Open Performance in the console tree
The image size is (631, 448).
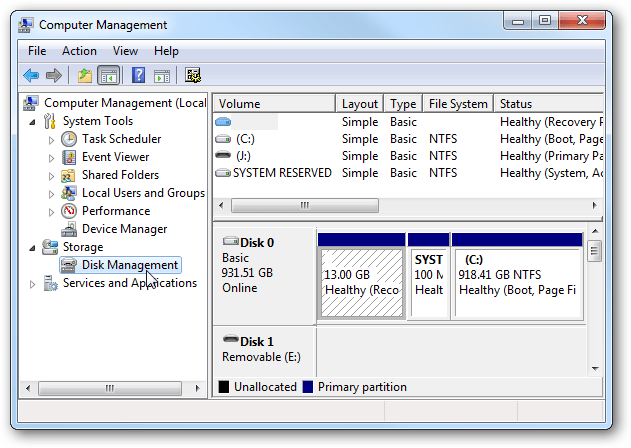click(116, 211)
